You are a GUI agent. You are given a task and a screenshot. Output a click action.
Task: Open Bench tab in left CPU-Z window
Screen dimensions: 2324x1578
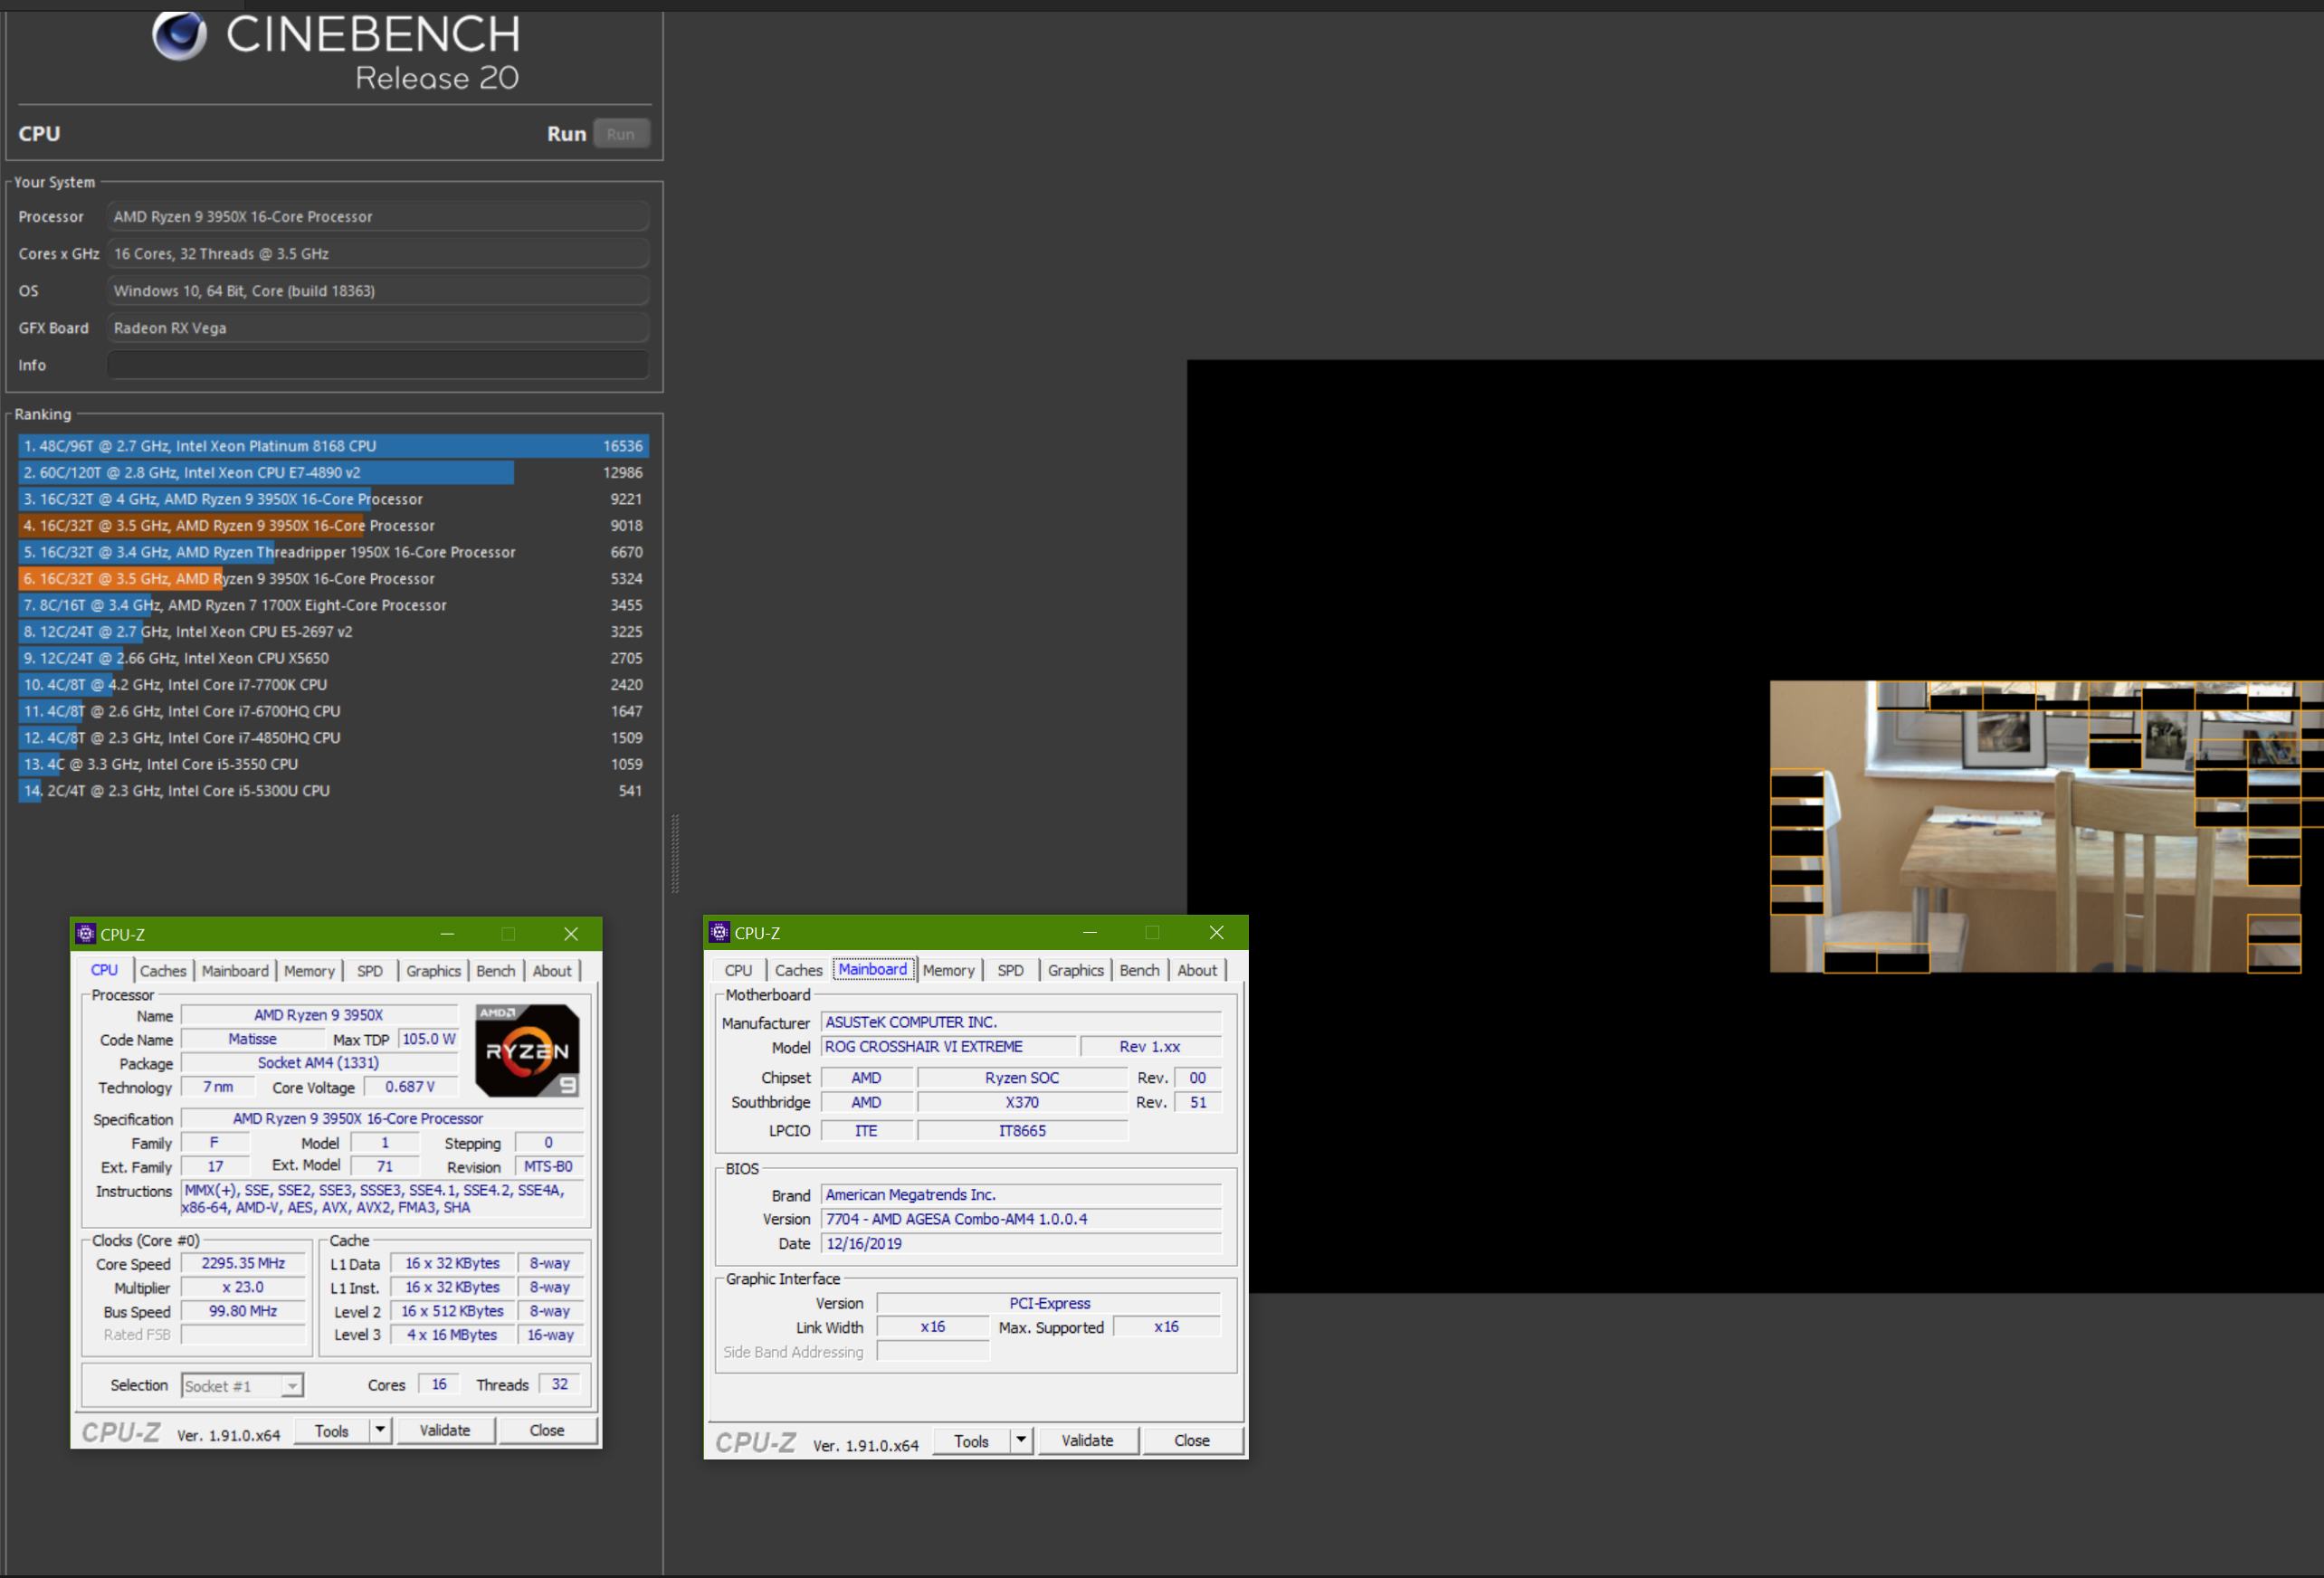tap(495, 970)
